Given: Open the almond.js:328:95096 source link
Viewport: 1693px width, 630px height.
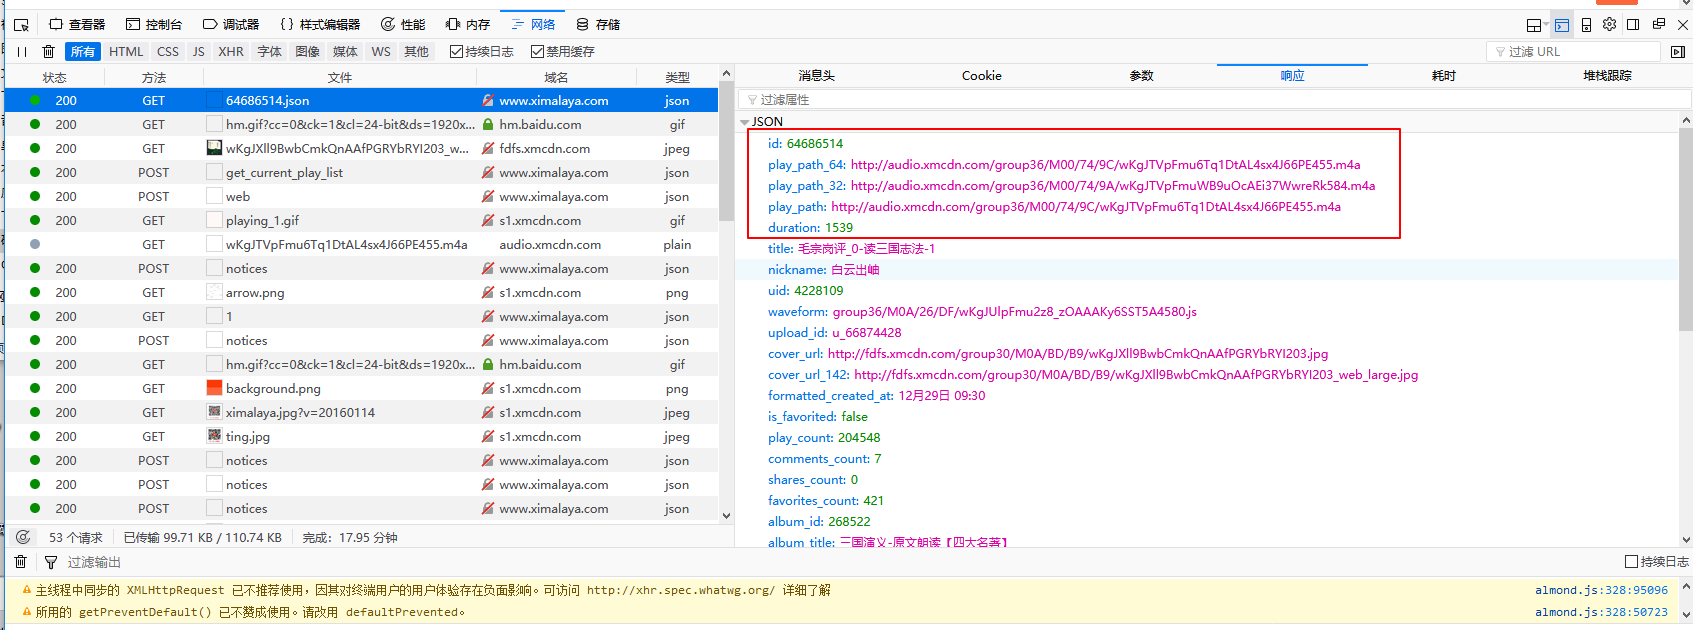Looking at the screenshot, I should pos(1601,590).
